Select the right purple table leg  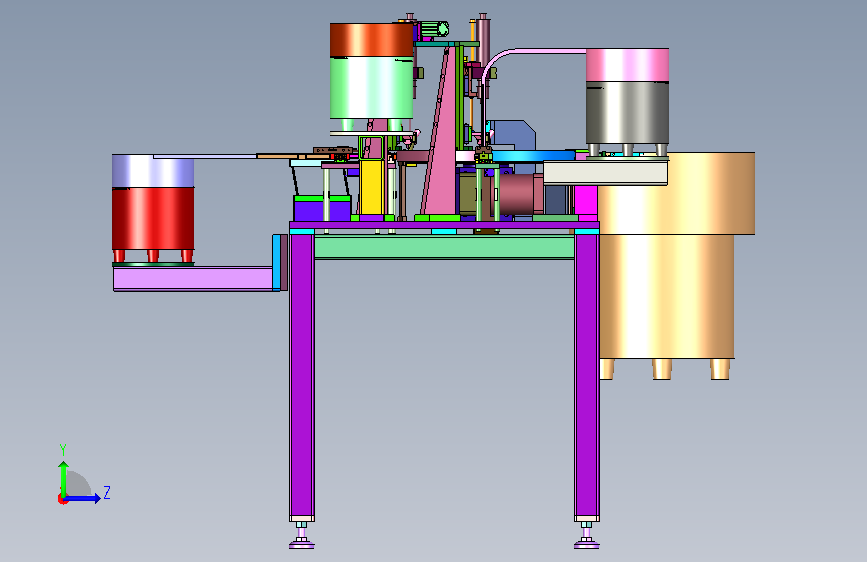pyautogui.click(x=587, y=375)
